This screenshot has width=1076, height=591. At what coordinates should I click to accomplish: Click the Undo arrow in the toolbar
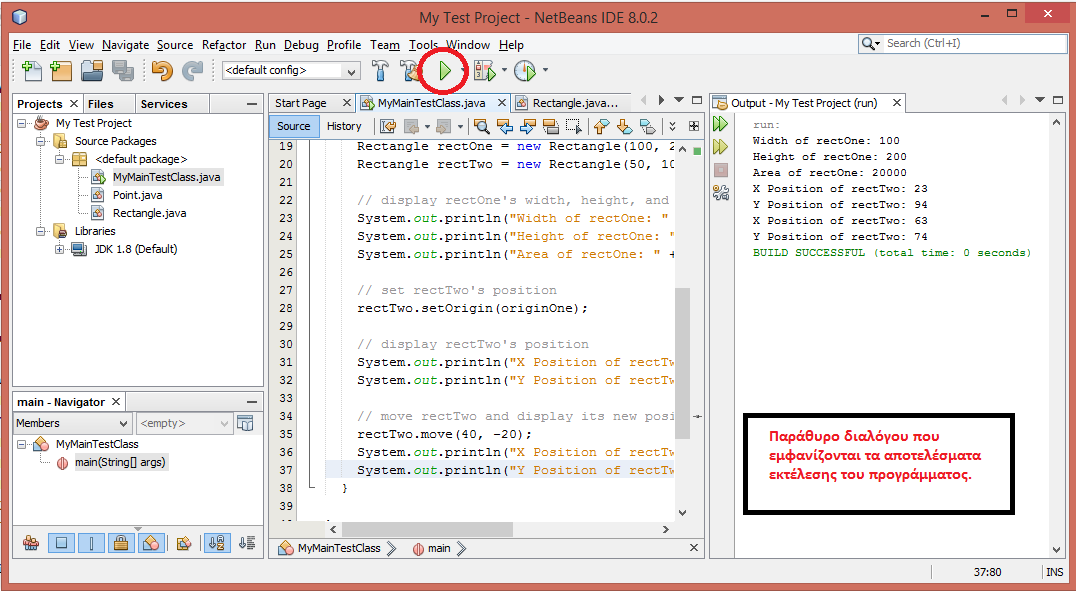pyautogui.click(x=161, y=71)
